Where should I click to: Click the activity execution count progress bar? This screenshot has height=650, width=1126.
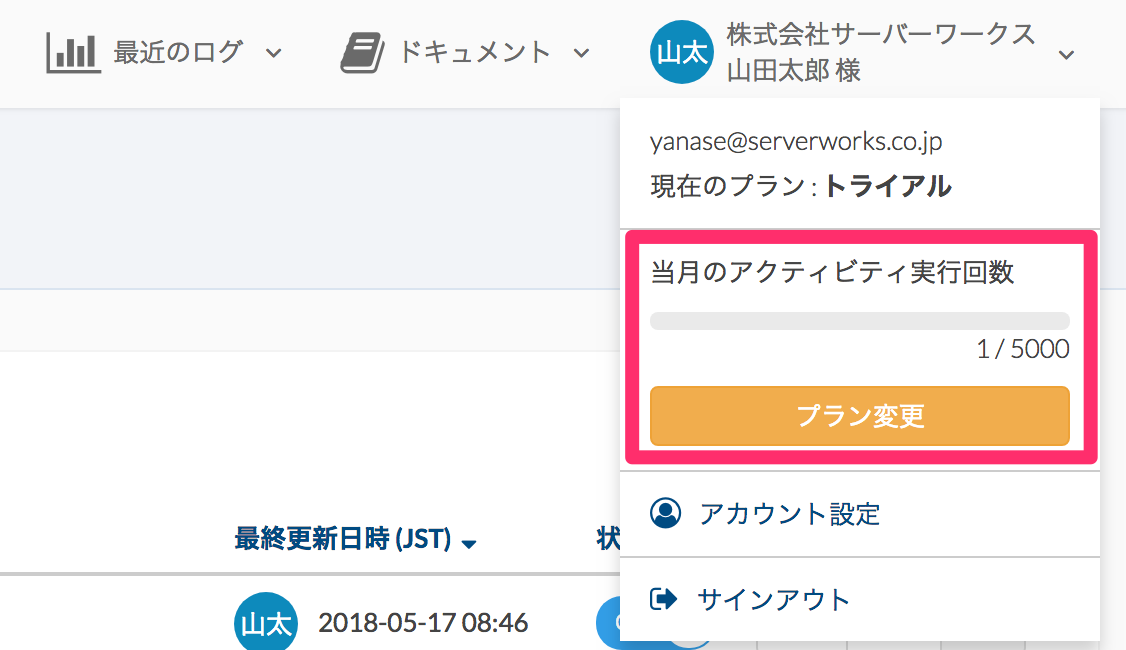coord(860,320)
